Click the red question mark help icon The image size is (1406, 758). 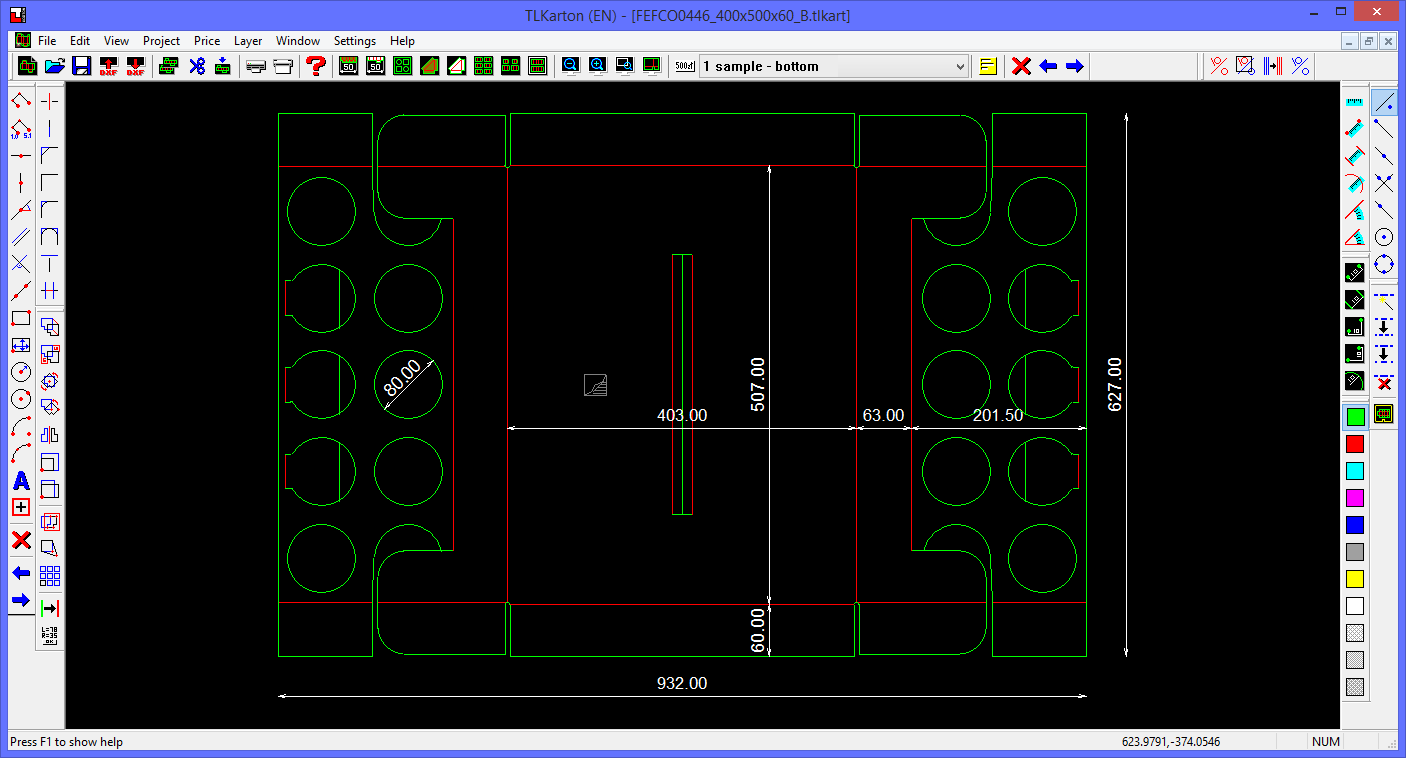tap(316, 66)
